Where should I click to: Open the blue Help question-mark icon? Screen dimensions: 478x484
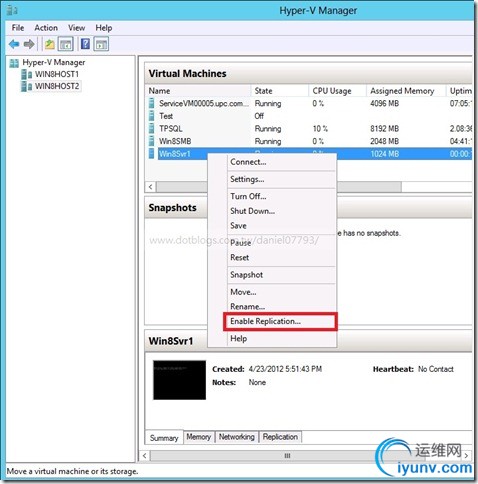pos(85,44)
